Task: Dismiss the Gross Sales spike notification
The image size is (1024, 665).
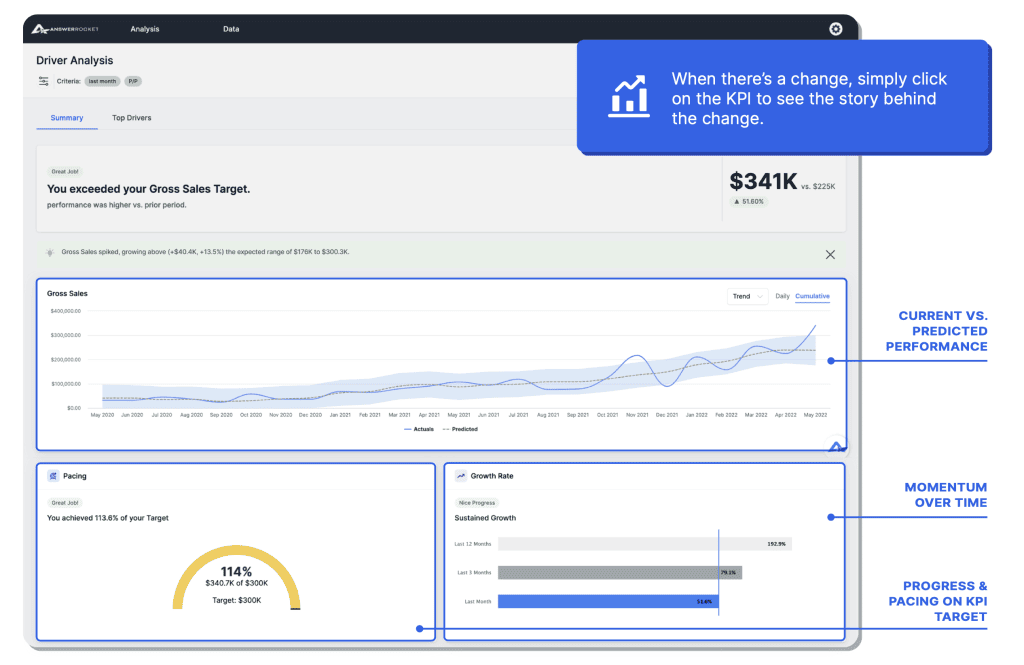Action: (x=830, y=254)
